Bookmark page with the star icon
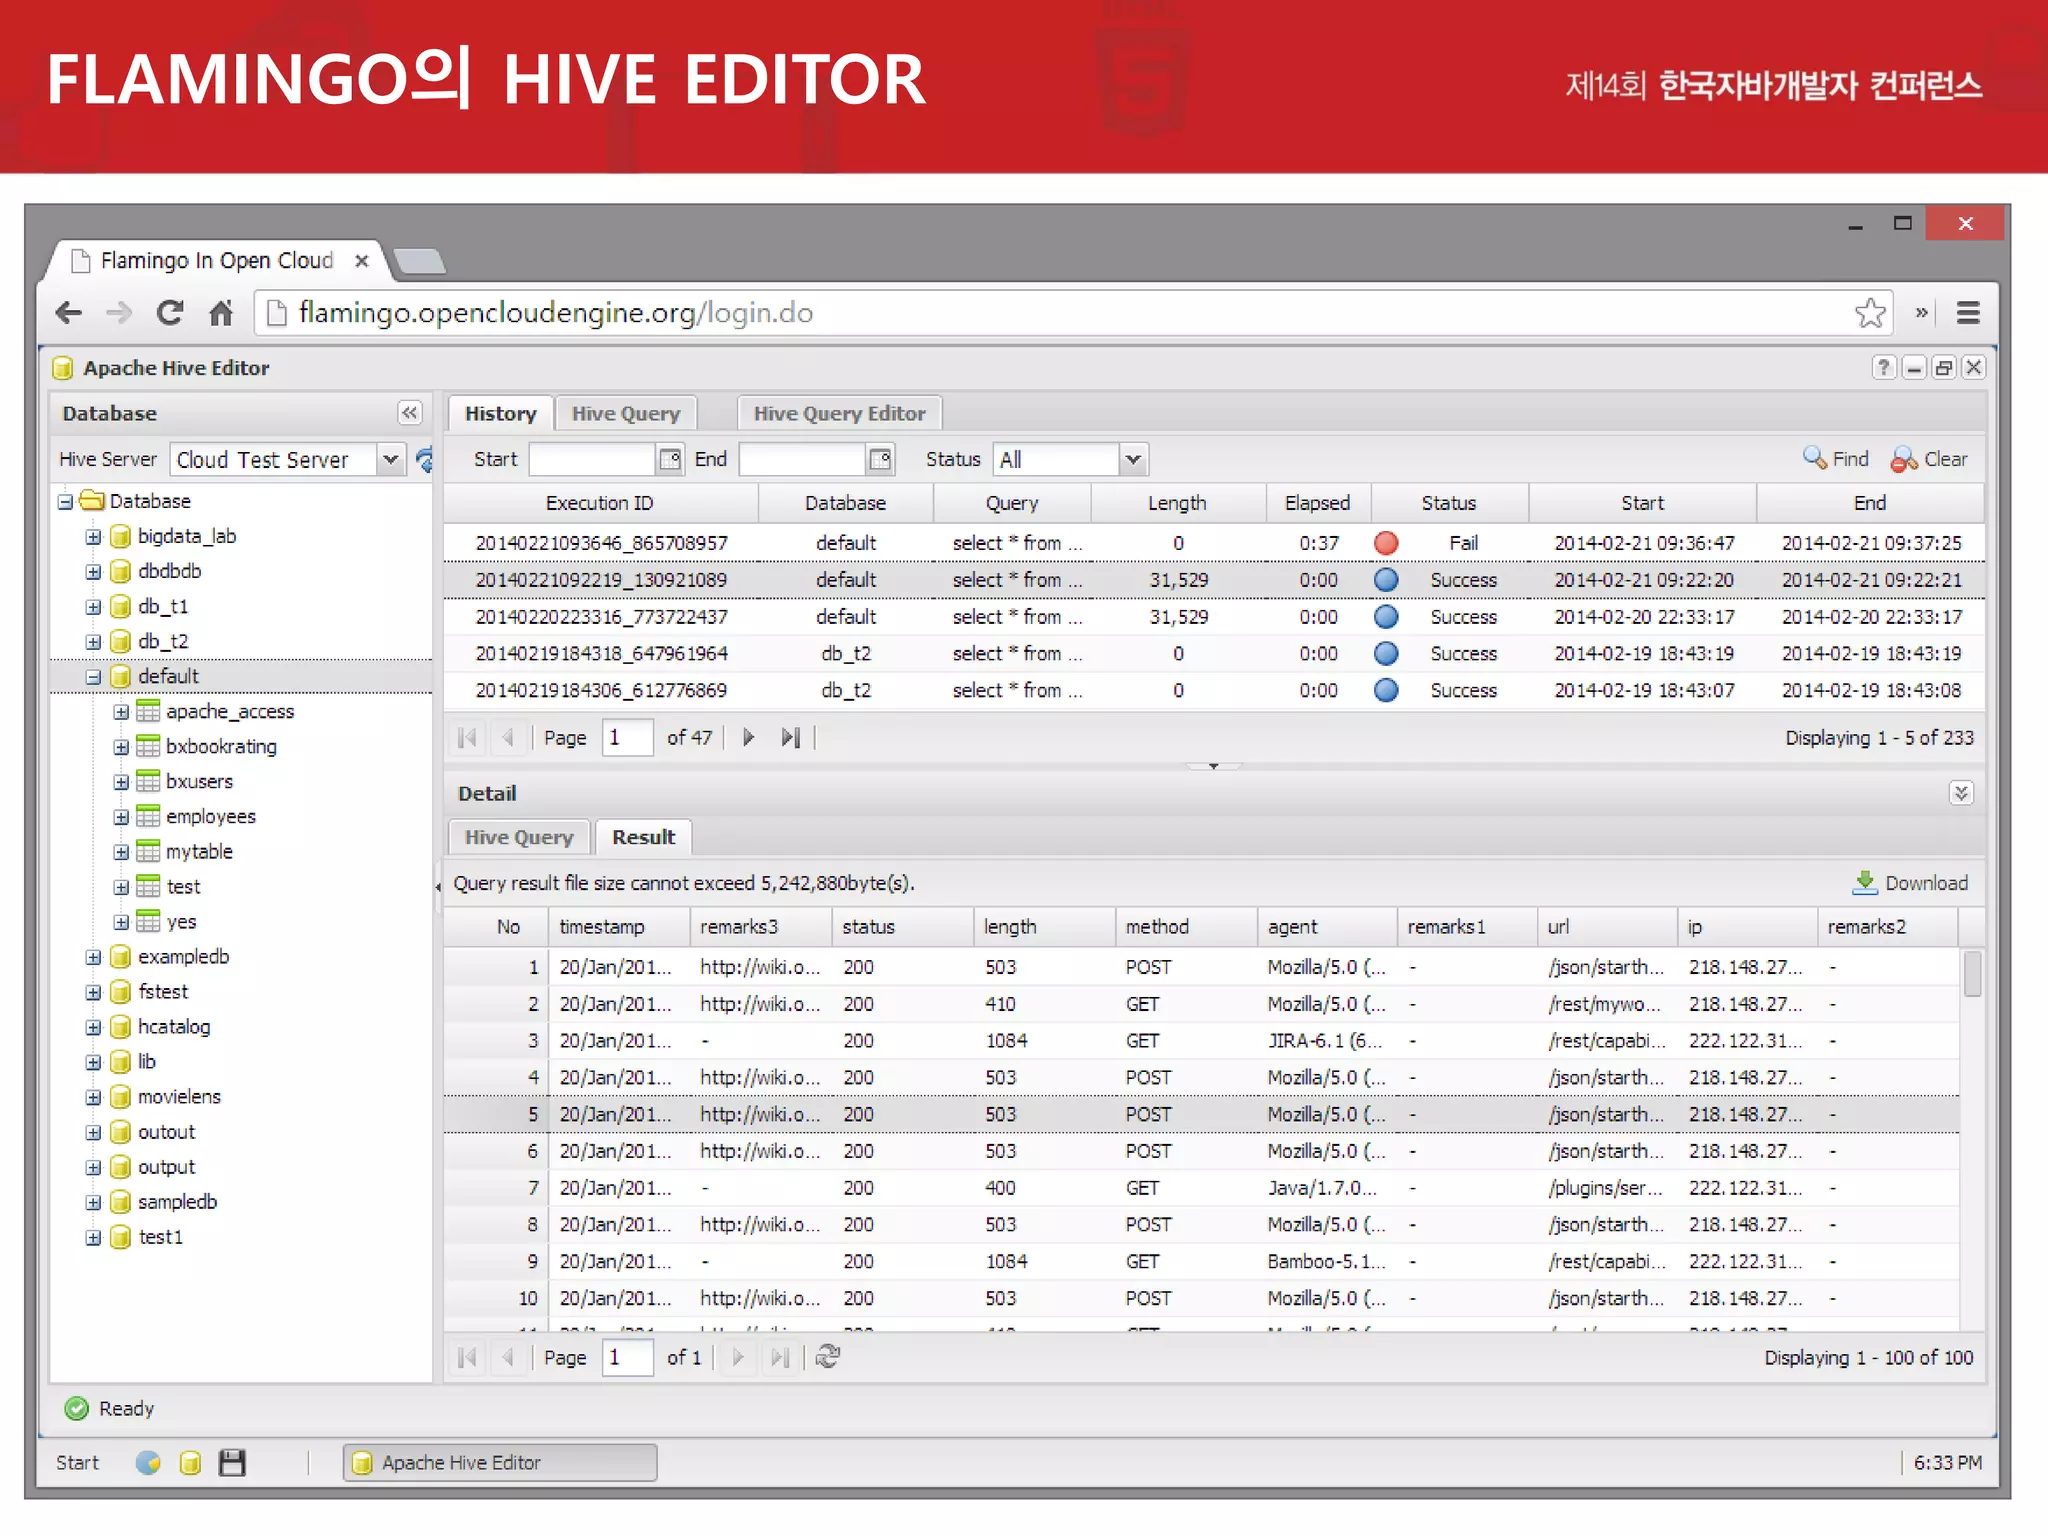Image resolution: width=2048 pixels, height=1536 pixels. point(1870,313)
